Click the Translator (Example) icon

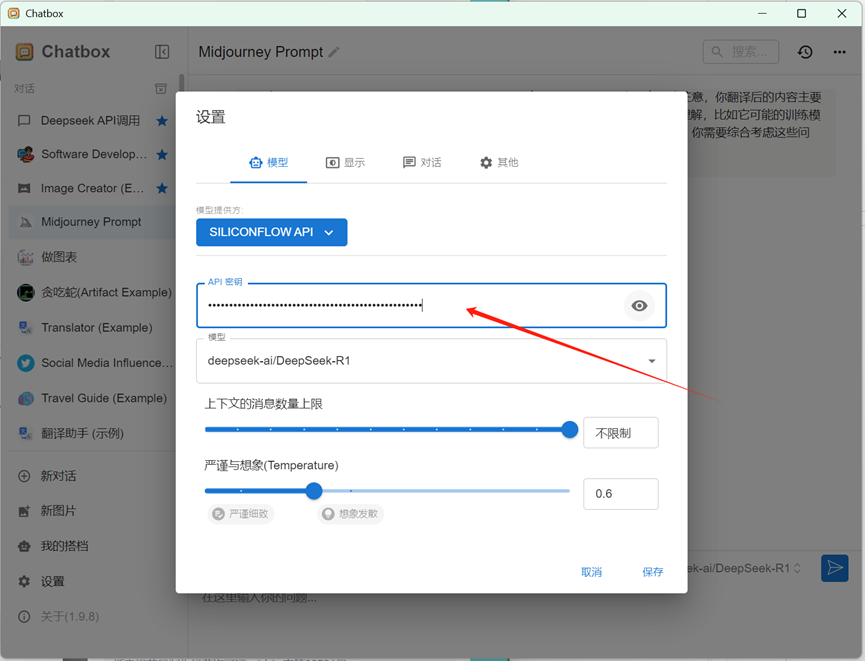tap(25, 328)
